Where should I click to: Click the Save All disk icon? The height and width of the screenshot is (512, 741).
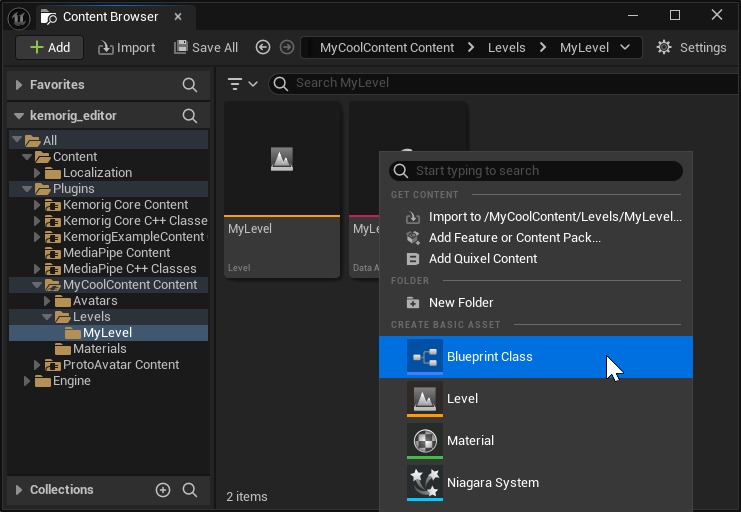(x=181, y=47)
